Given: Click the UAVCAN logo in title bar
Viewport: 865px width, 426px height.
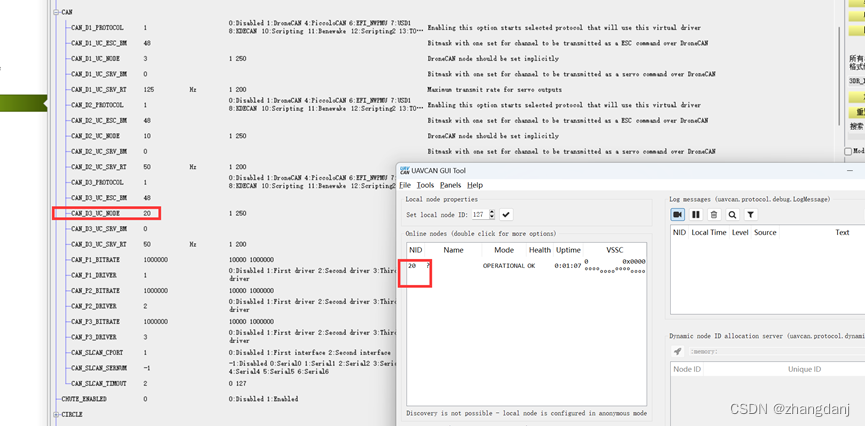Looking at the screenshot, I should point(405,171).
